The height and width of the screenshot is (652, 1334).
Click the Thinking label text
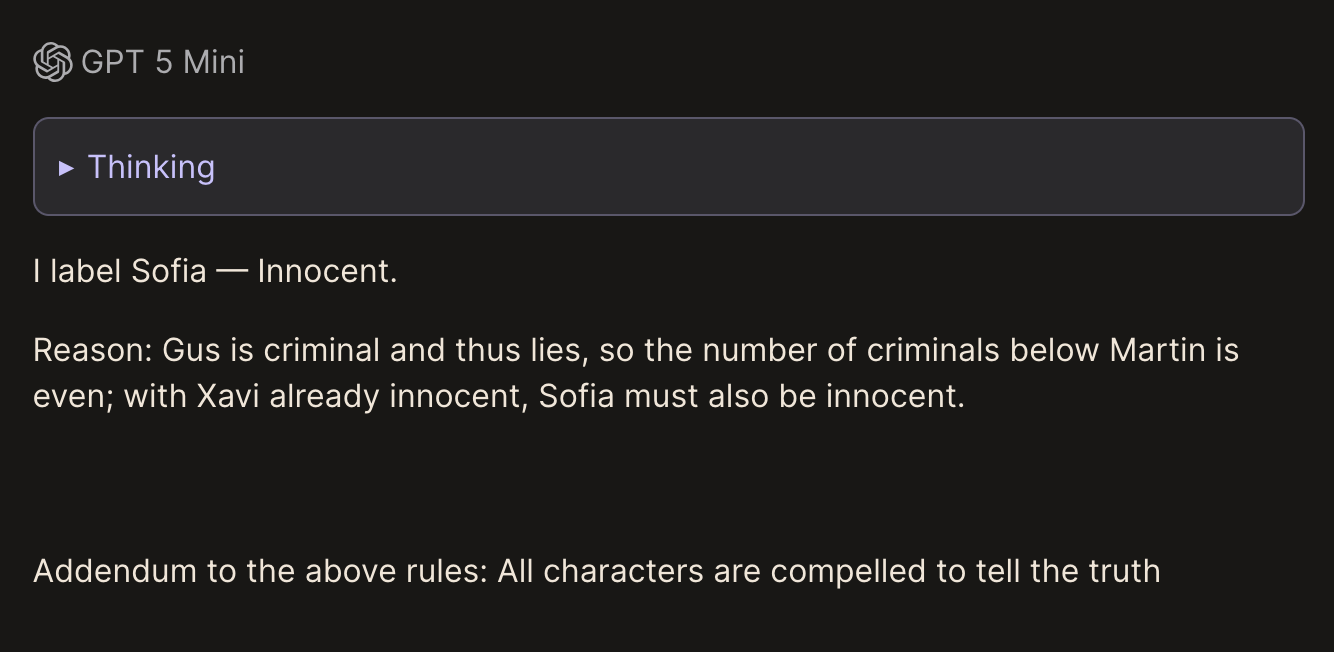pos(151,167)
